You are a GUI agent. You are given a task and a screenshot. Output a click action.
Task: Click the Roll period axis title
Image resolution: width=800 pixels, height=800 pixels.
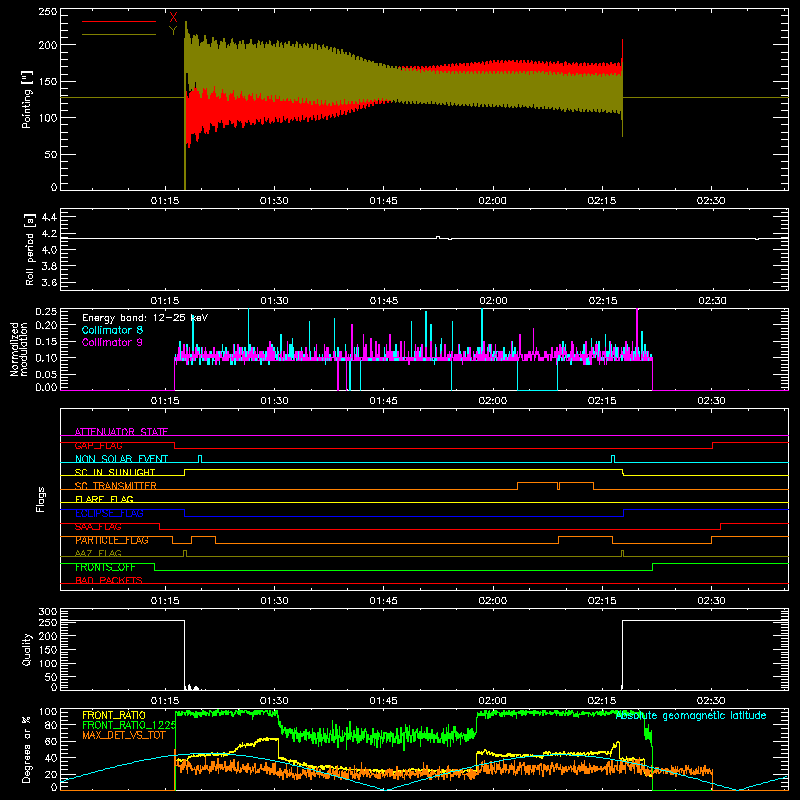(x=29, y=249)
